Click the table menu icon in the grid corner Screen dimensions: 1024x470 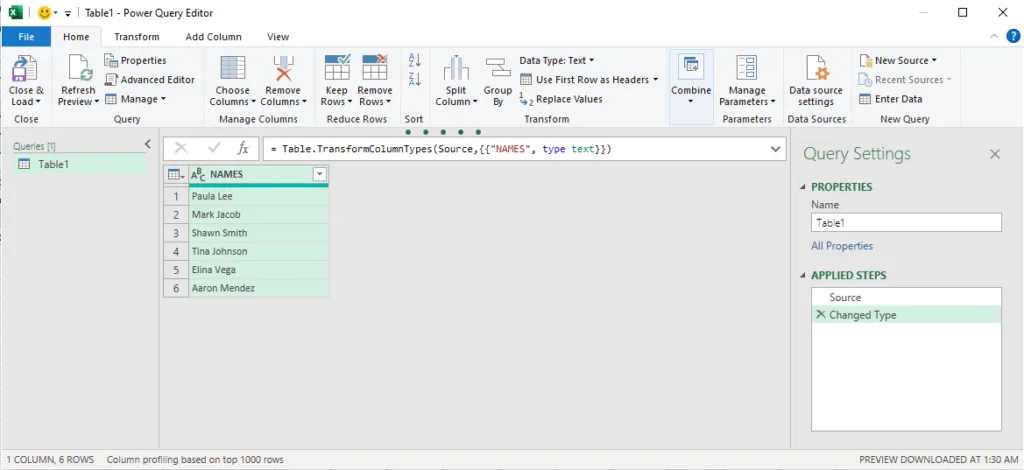(176, 174)
